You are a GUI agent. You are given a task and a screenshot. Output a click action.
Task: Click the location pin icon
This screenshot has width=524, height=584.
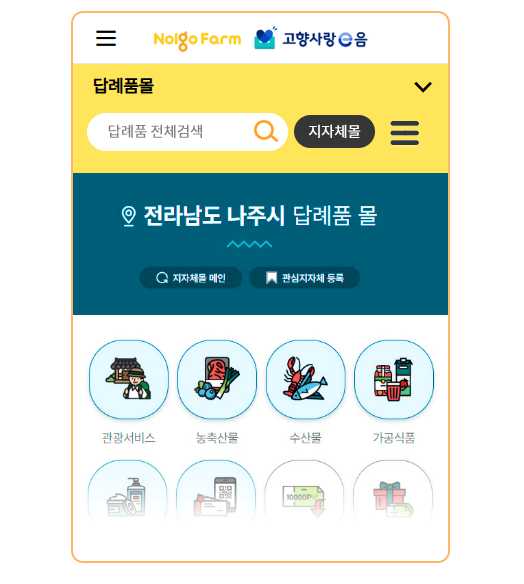click(x=129, y=216)
